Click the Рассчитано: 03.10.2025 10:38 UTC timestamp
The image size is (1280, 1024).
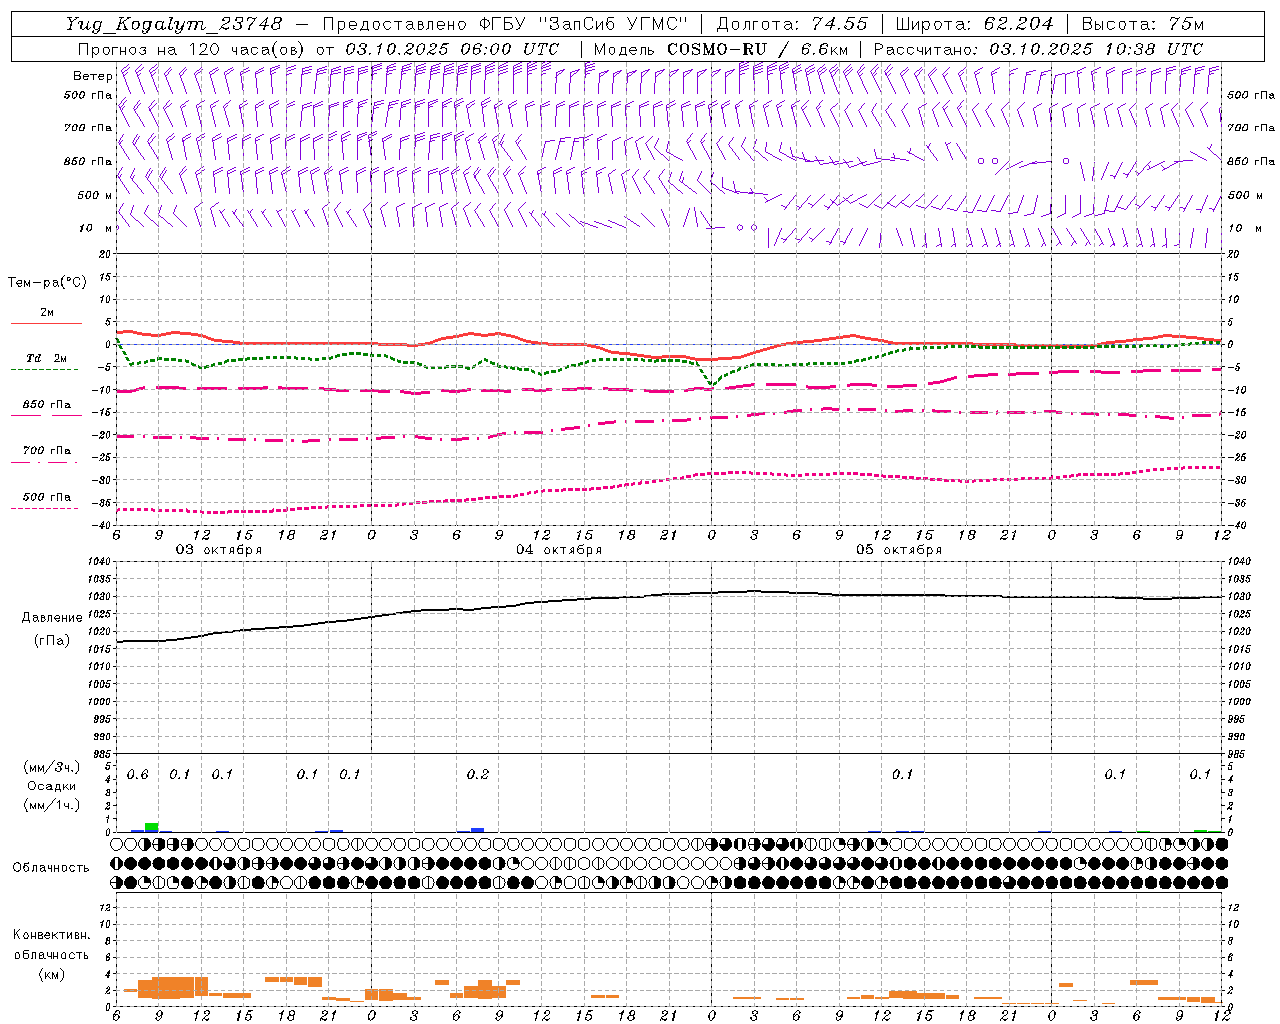1038,49
